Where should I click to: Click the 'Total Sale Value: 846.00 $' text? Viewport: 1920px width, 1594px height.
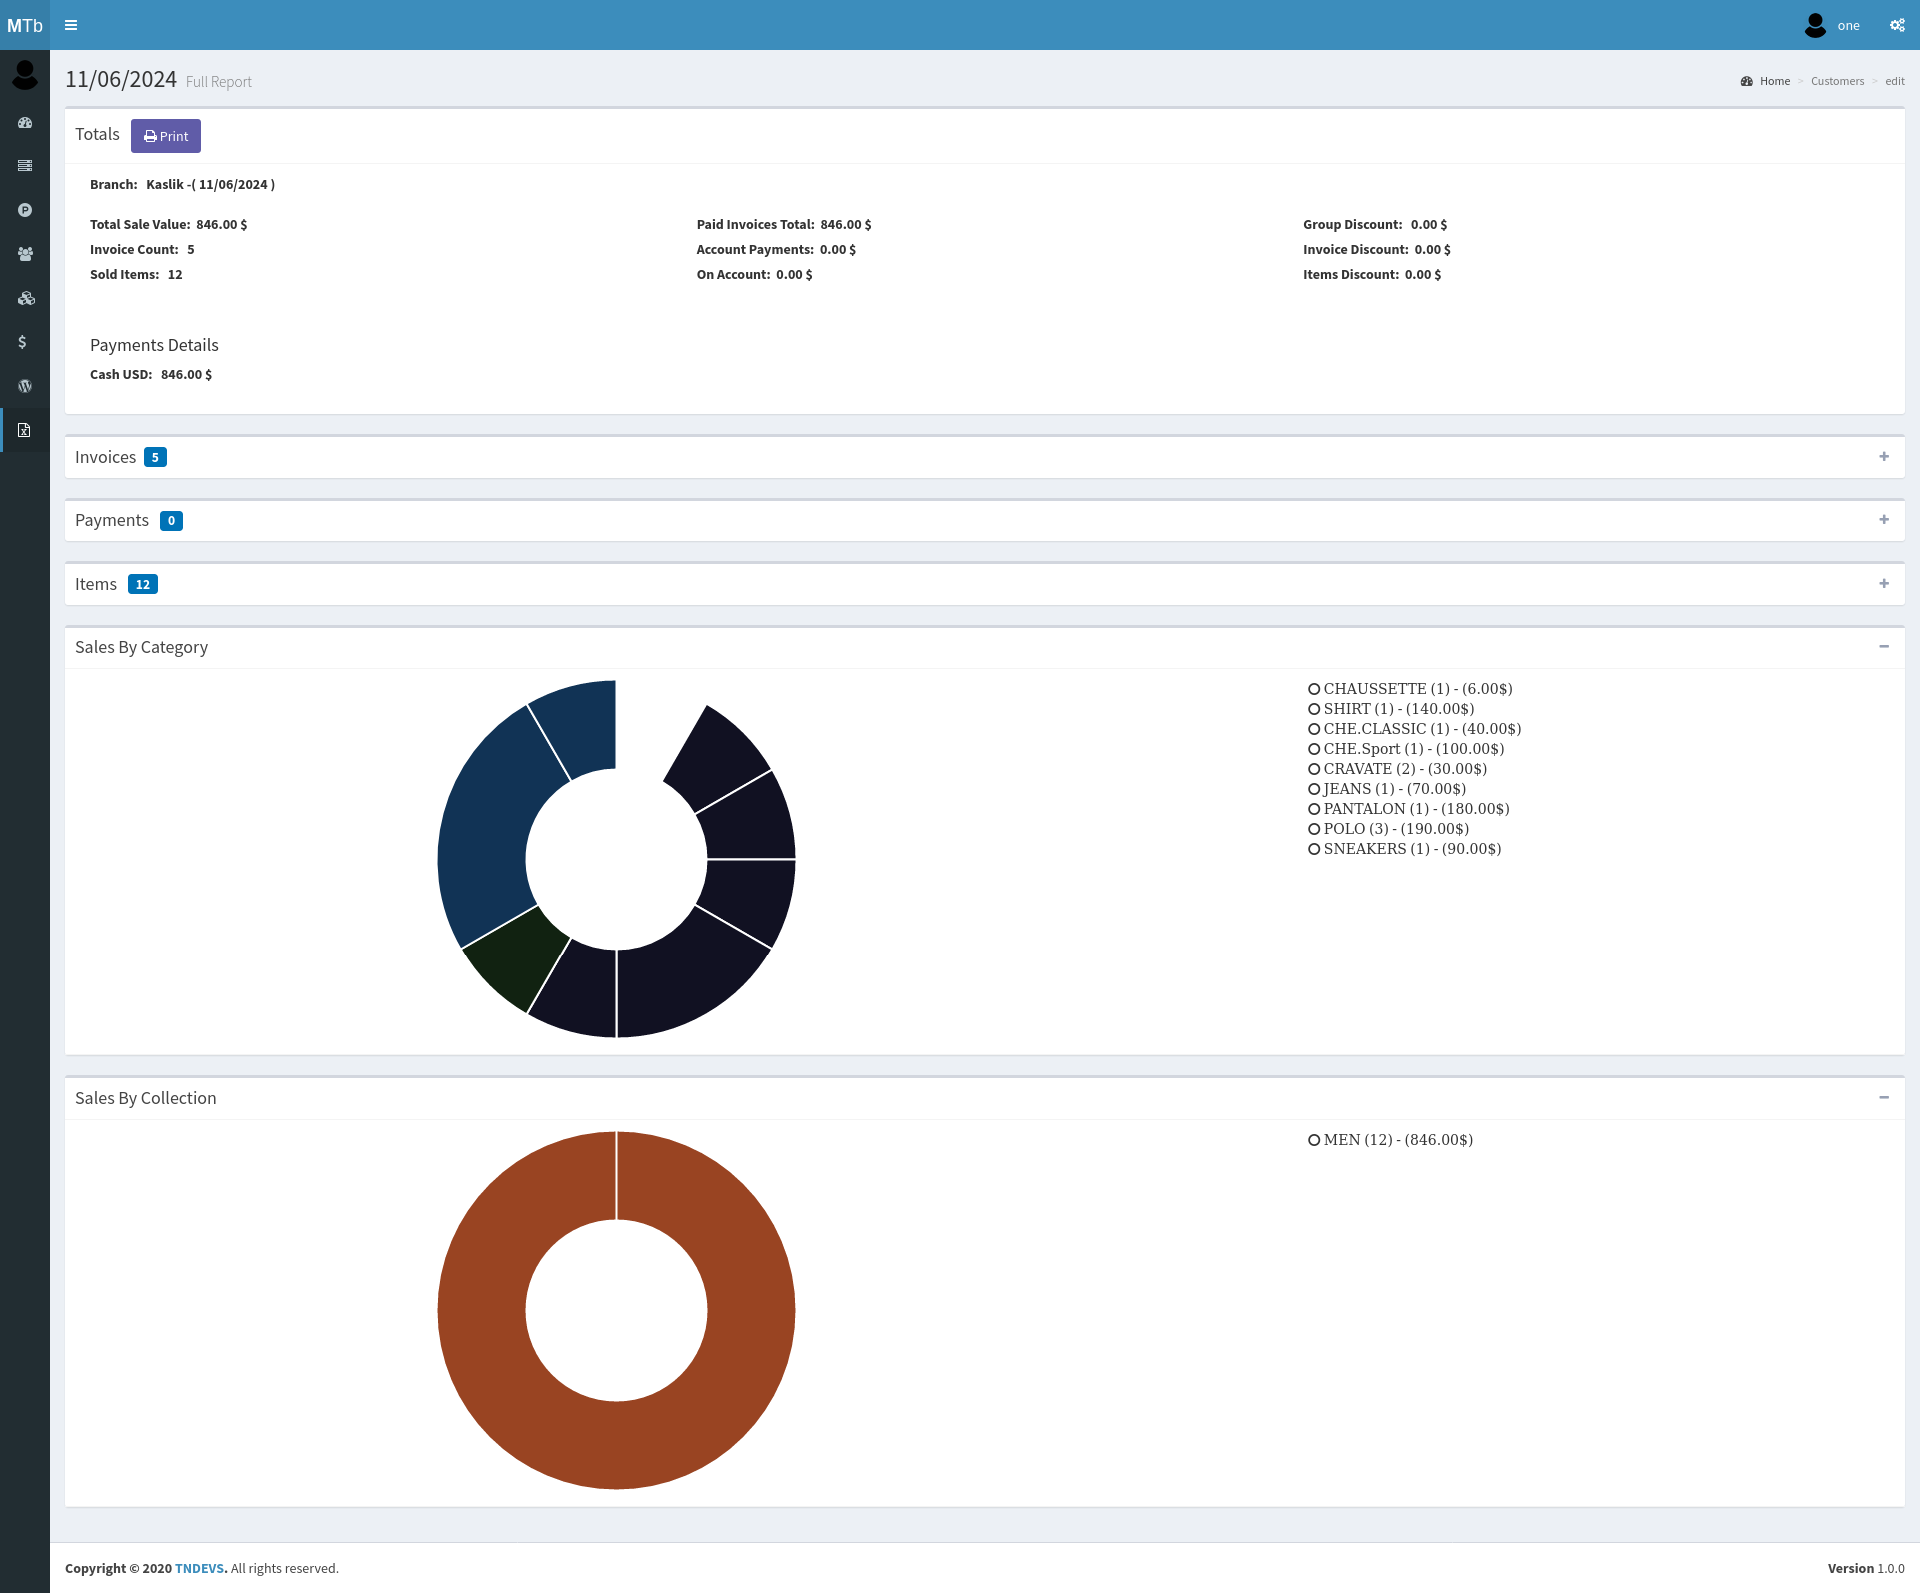click(168, 225)
